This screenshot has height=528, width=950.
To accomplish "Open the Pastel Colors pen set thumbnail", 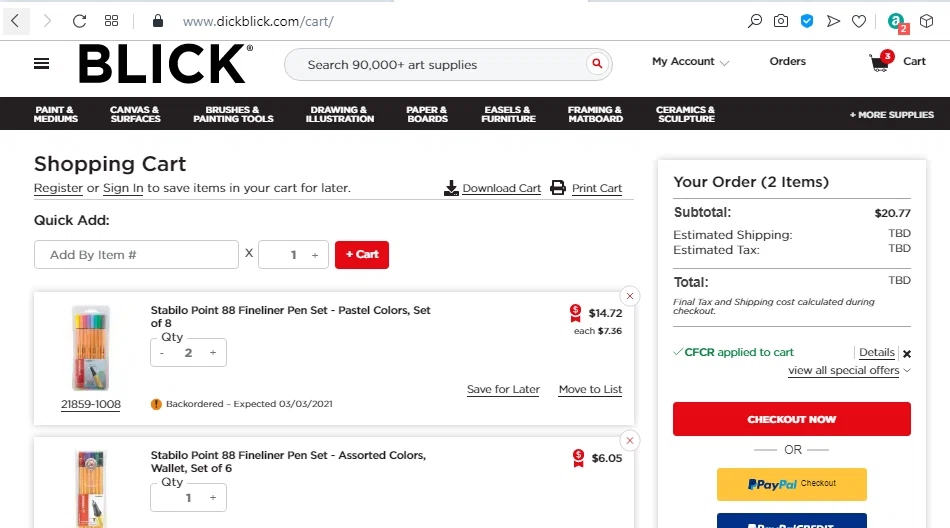I will (91, 349).
